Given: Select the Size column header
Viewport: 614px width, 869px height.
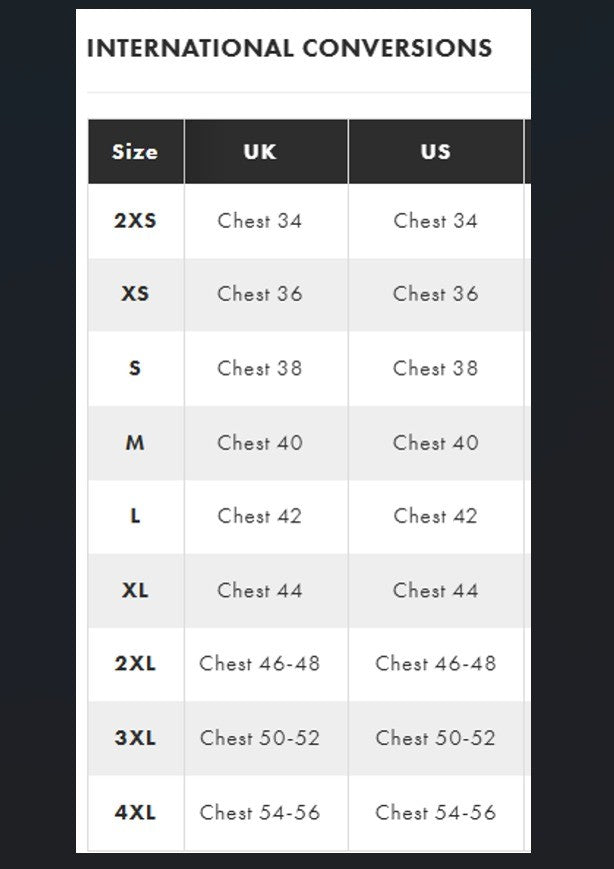Looking at the screenshot, I should [135, 152].
